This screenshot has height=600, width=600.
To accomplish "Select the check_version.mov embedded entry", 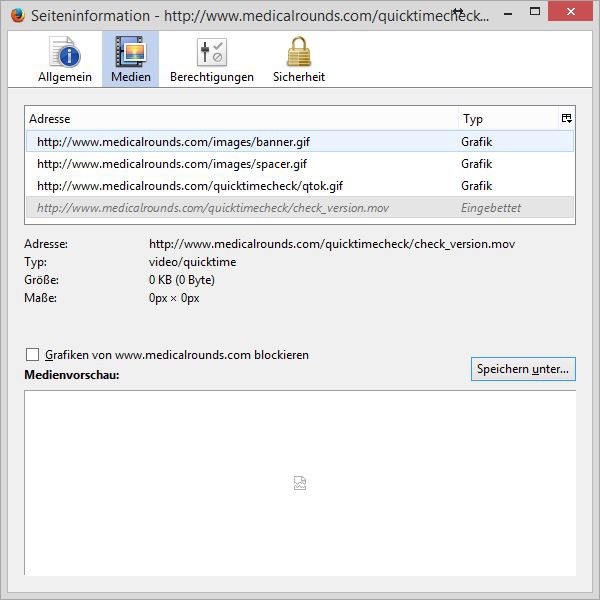I will [213, 208].
